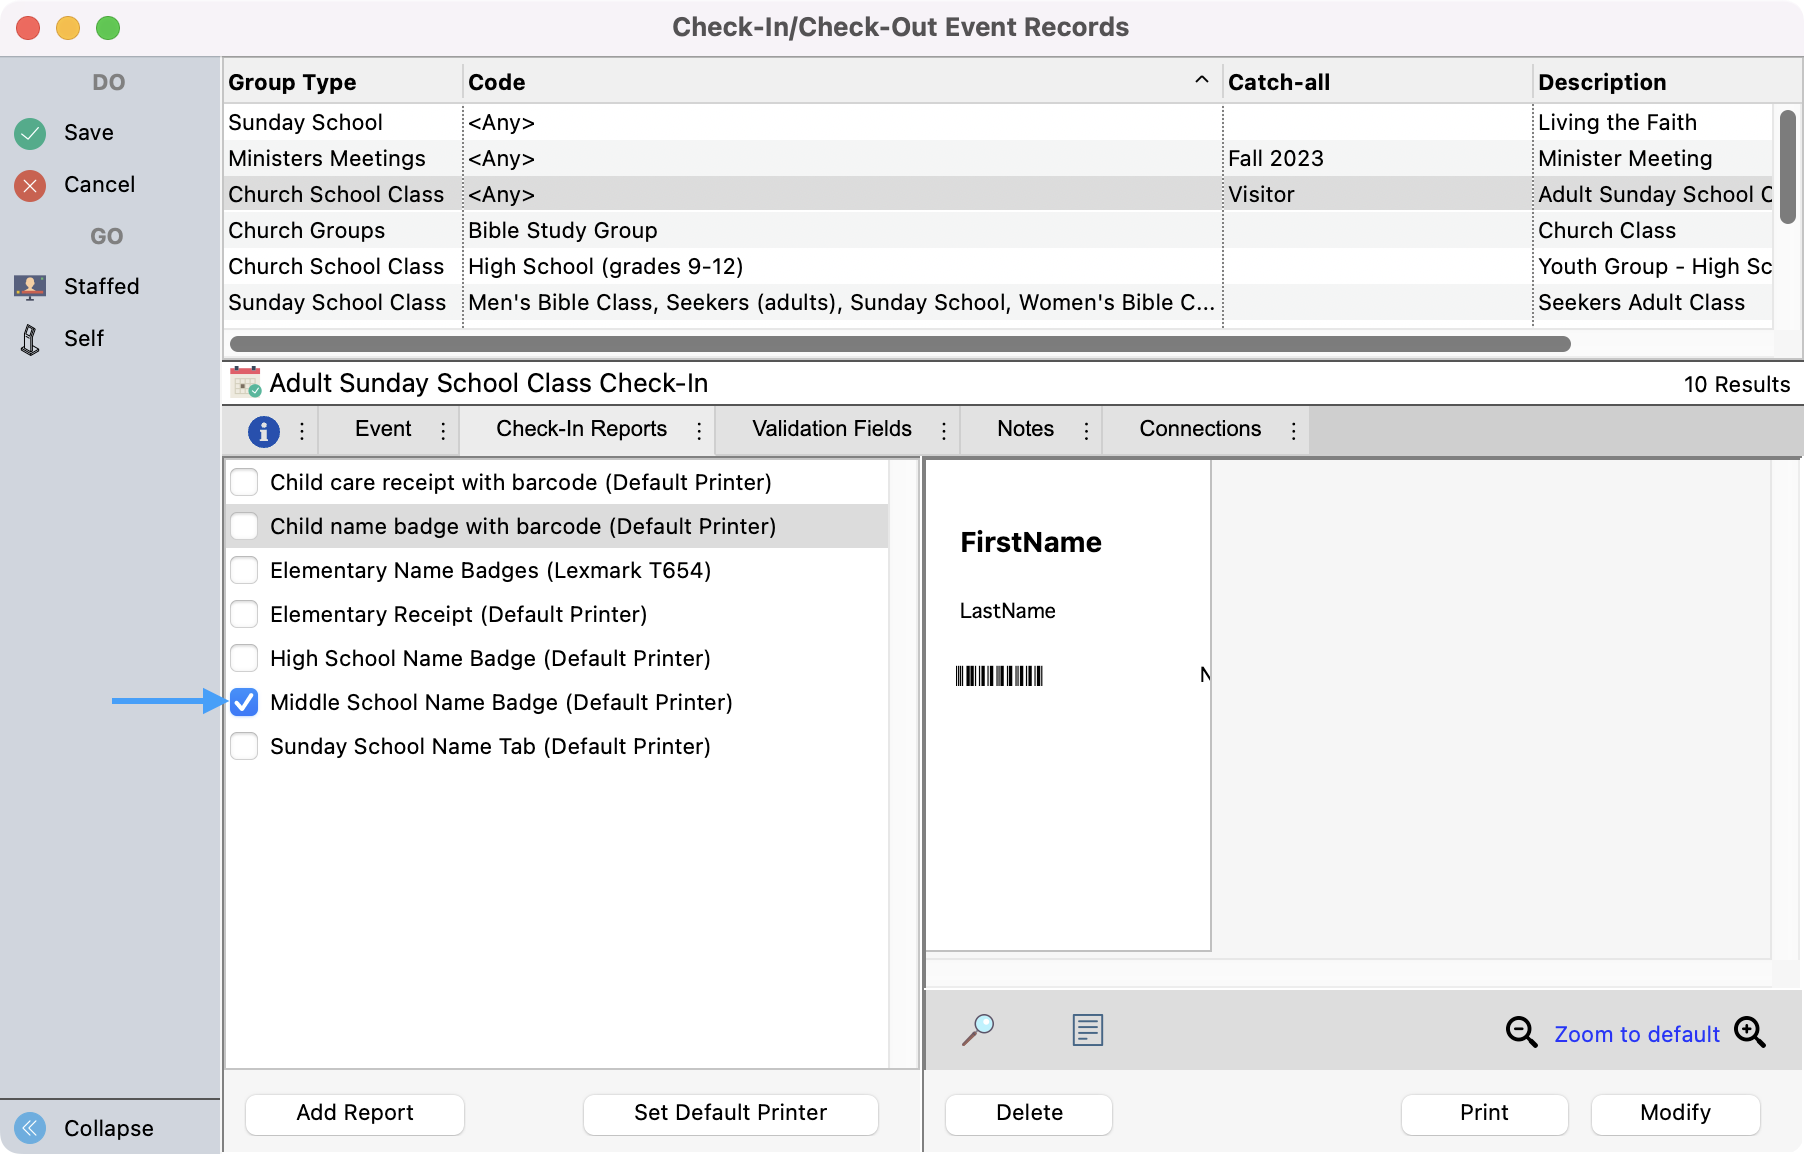
Task: Click the blue info circle icon
Action: [x=263, y=430]
